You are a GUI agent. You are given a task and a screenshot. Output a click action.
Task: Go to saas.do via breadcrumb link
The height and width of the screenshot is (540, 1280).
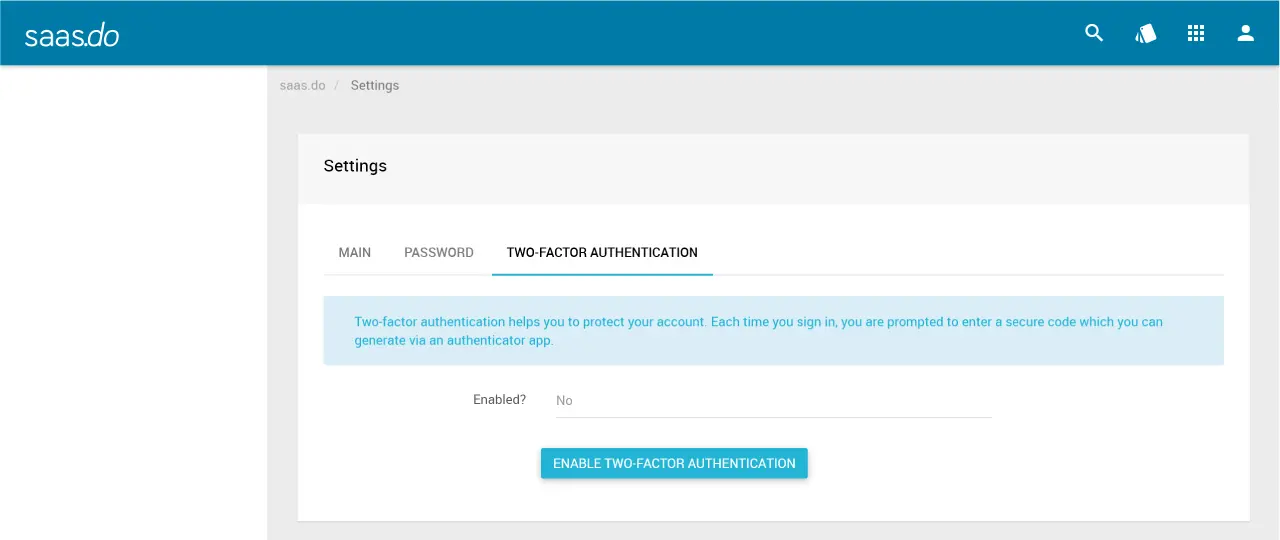(302, 86)
